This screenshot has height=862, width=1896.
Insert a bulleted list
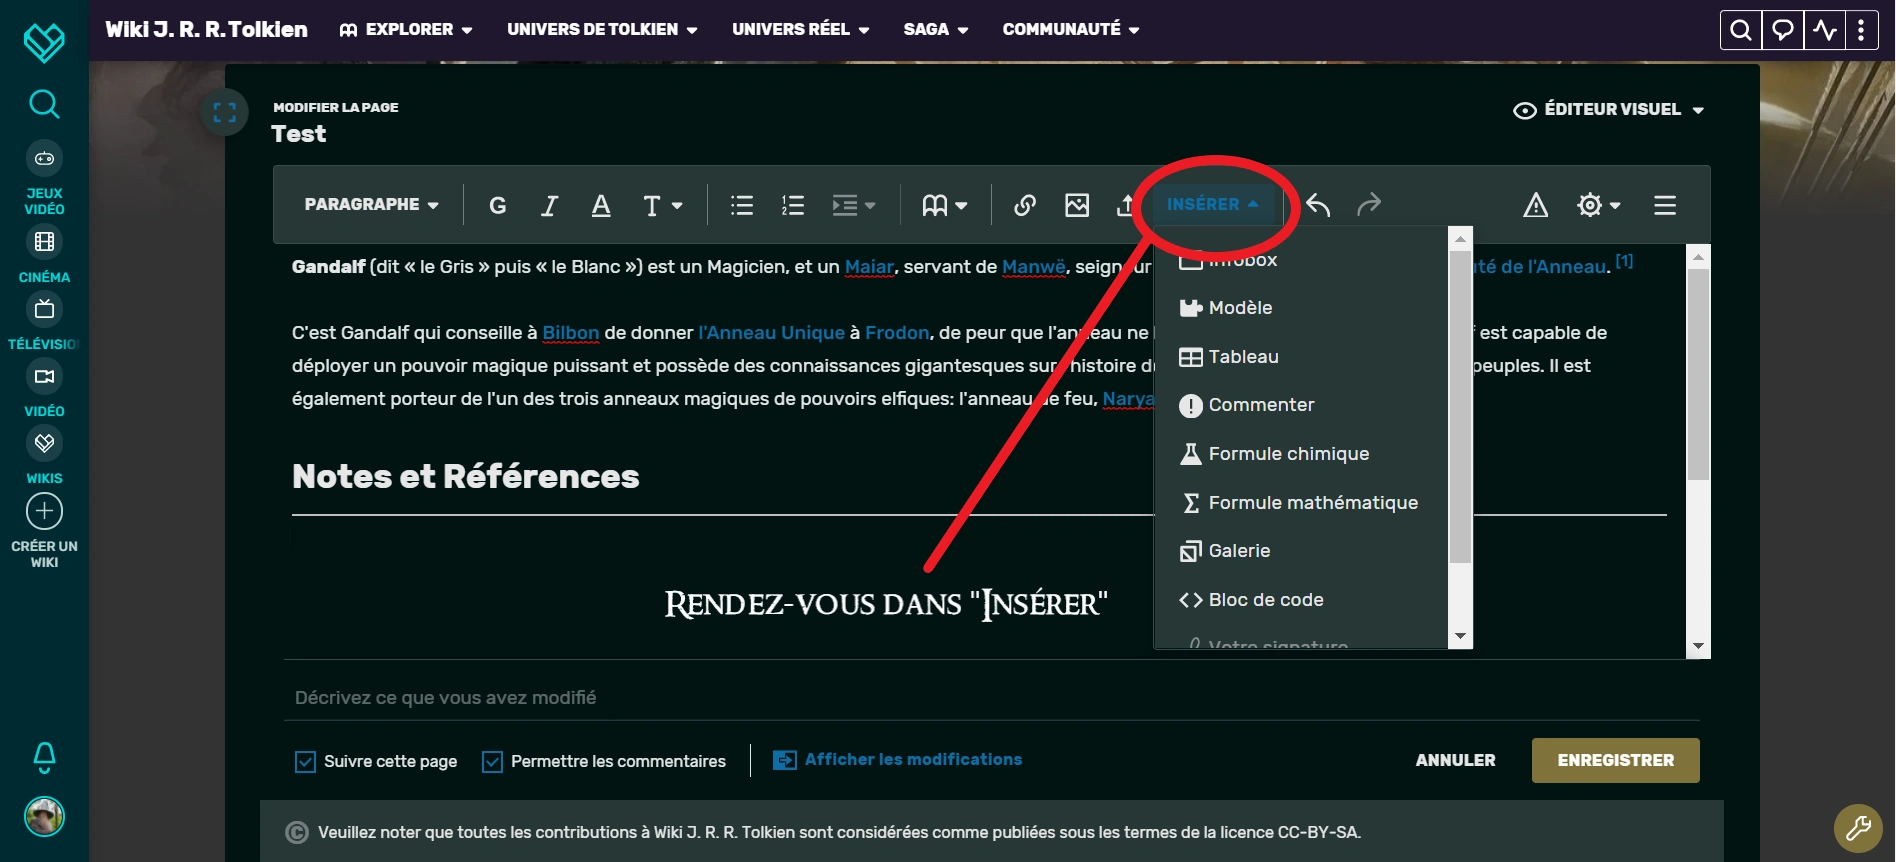click(742, 205)
